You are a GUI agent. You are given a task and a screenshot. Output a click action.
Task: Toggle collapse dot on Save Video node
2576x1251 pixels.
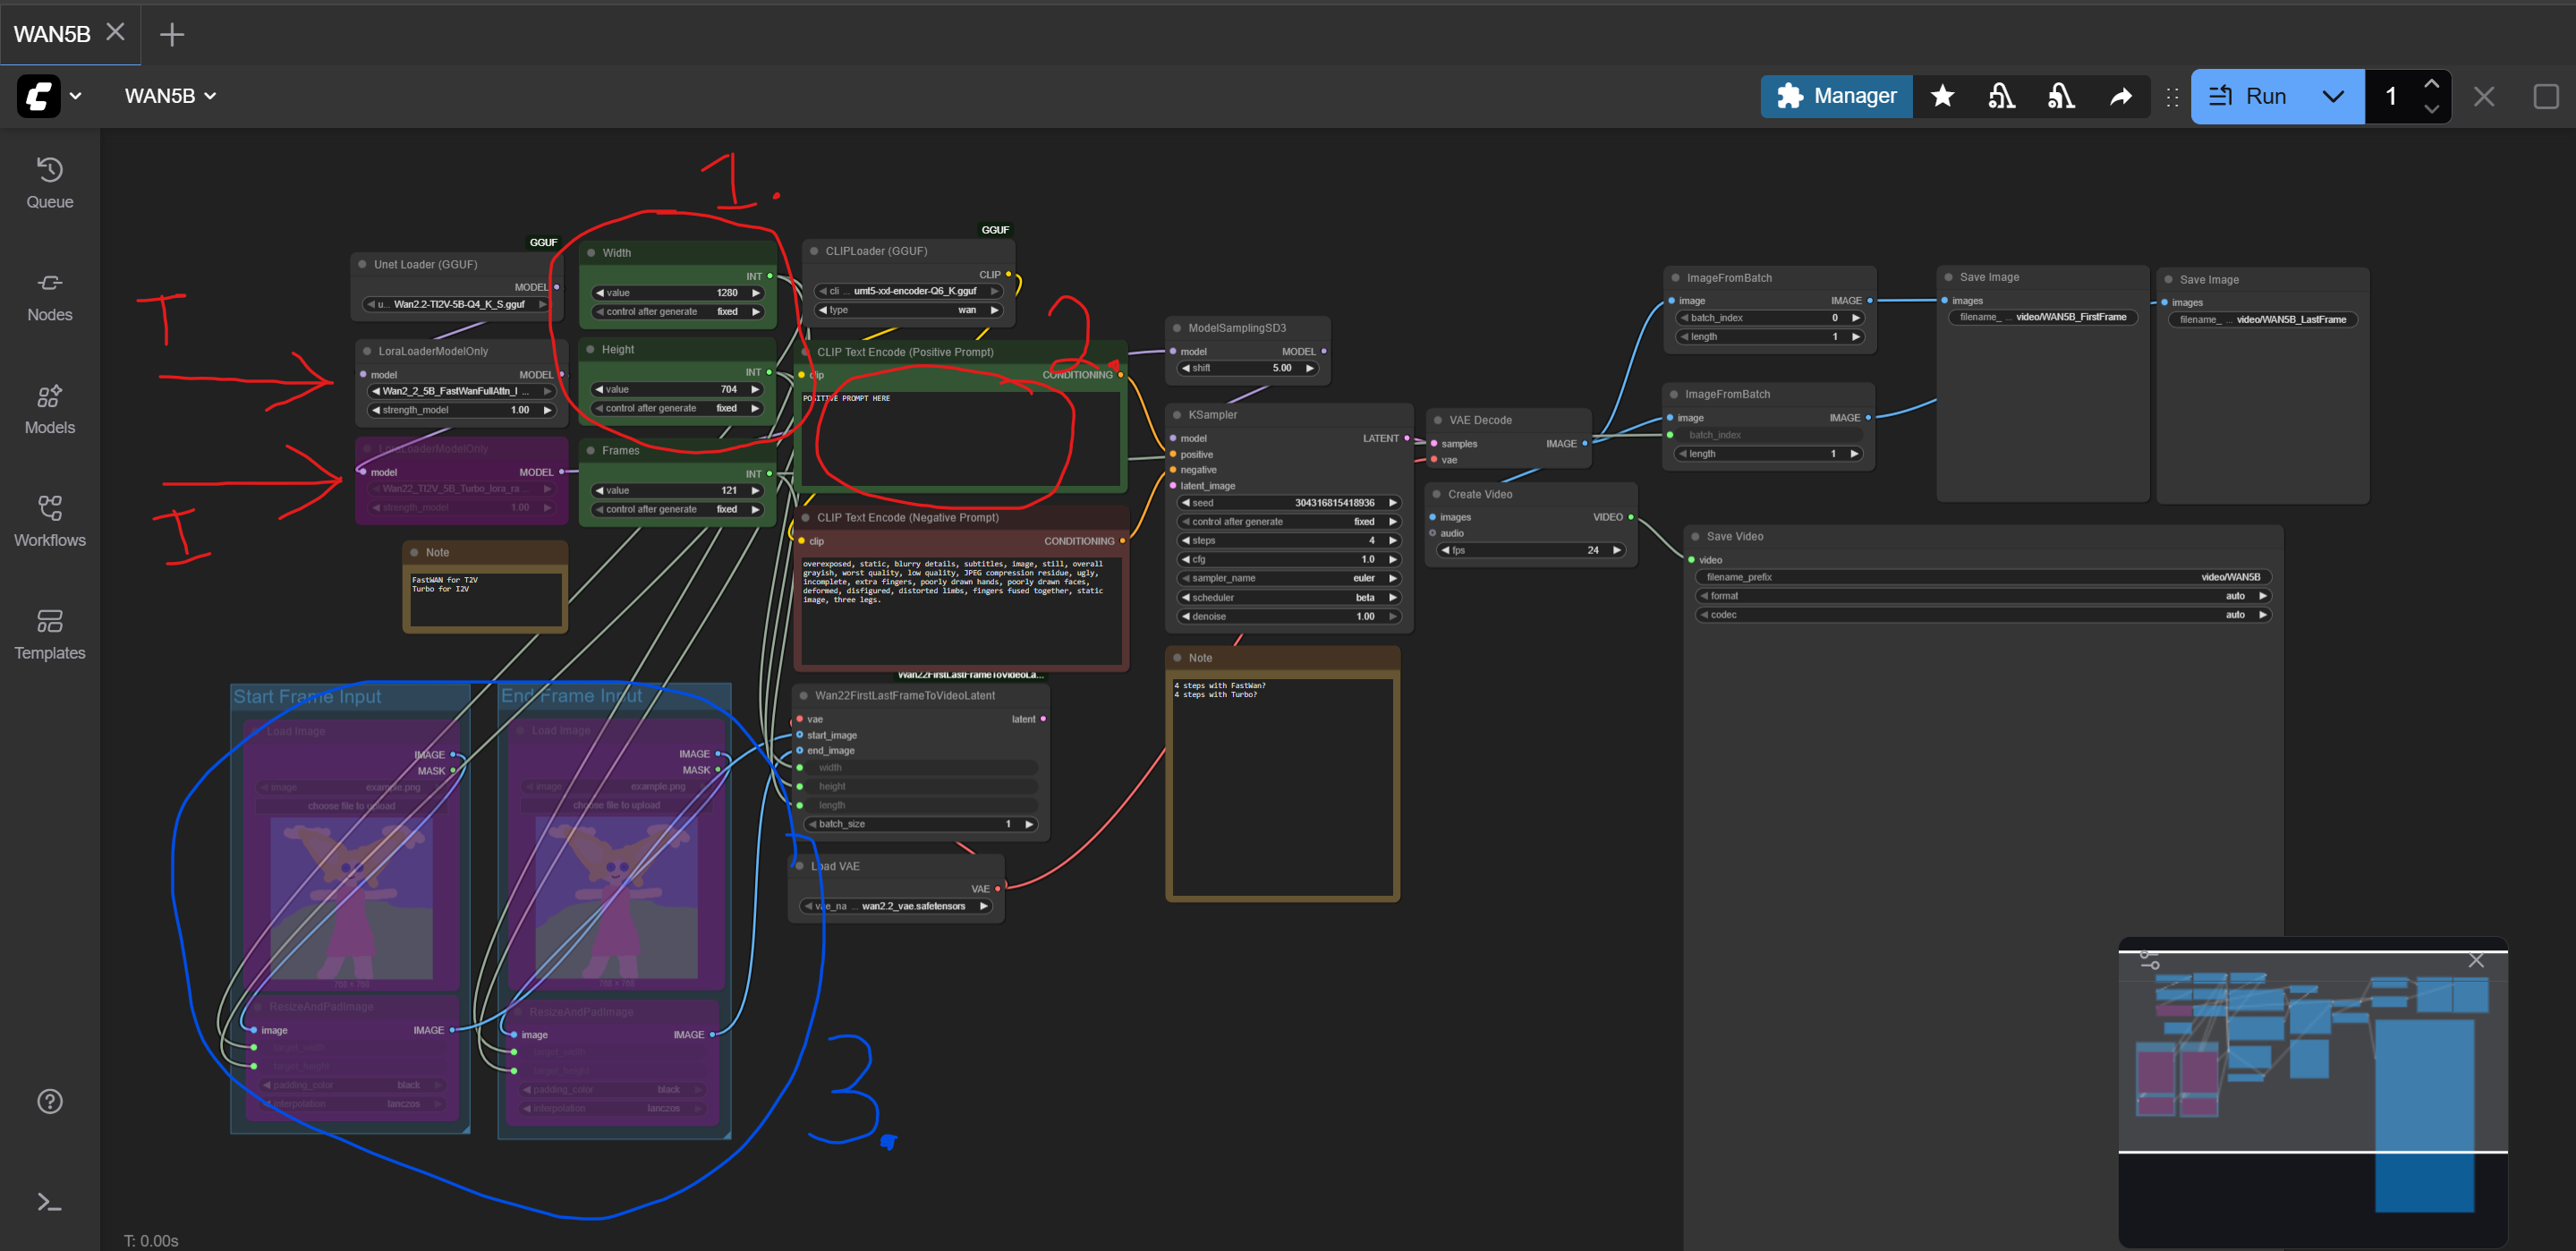pos(1695,536)
